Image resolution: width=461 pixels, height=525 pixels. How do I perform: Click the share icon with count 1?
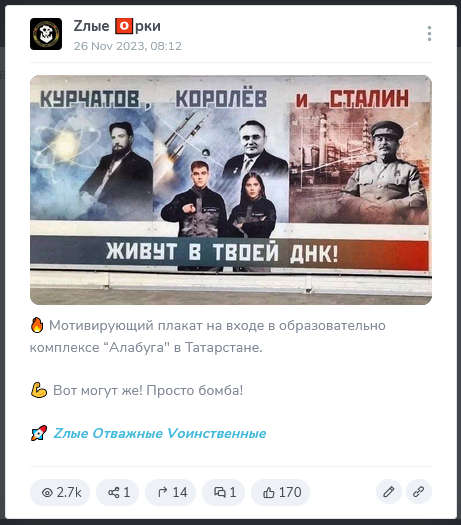118,492
